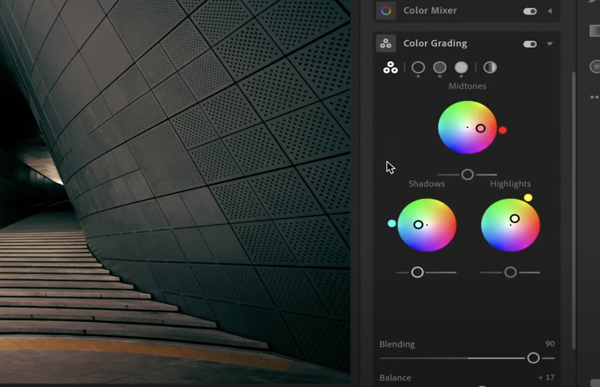Click the architecture photo in the canvas
The width and height of the screenshot is (600, 387).
pos(175,191)
